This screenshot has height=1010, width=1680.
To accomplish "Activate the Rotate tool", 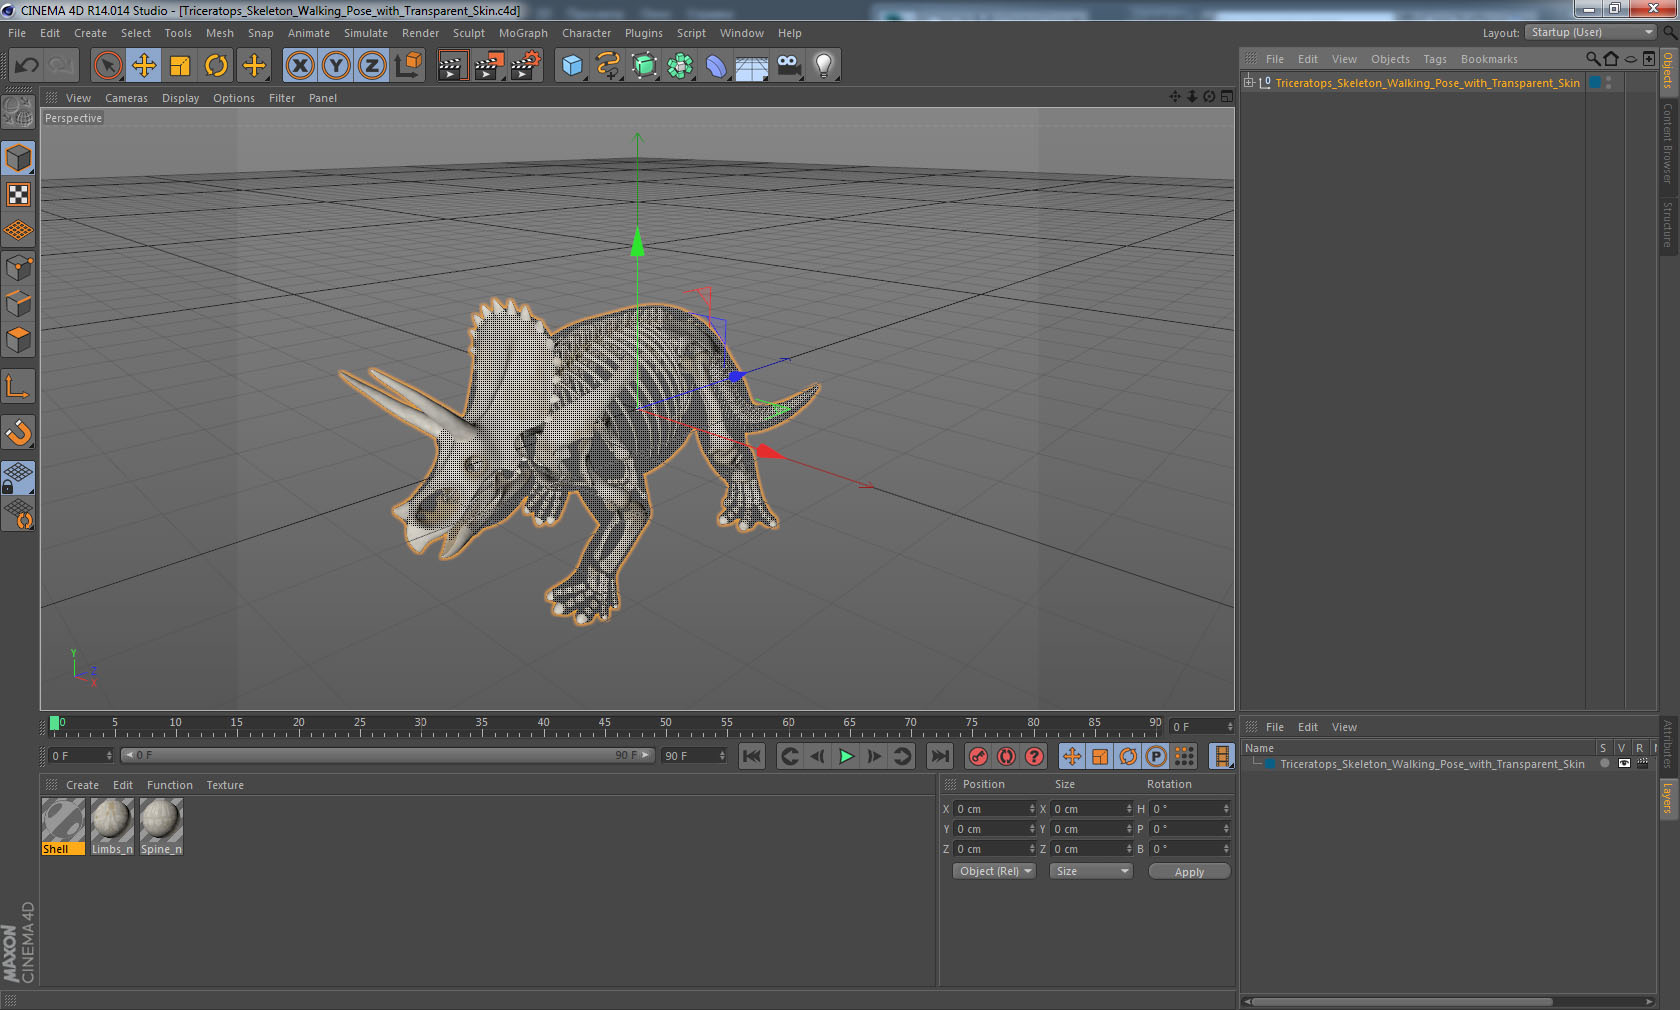I will coord(216,66).
